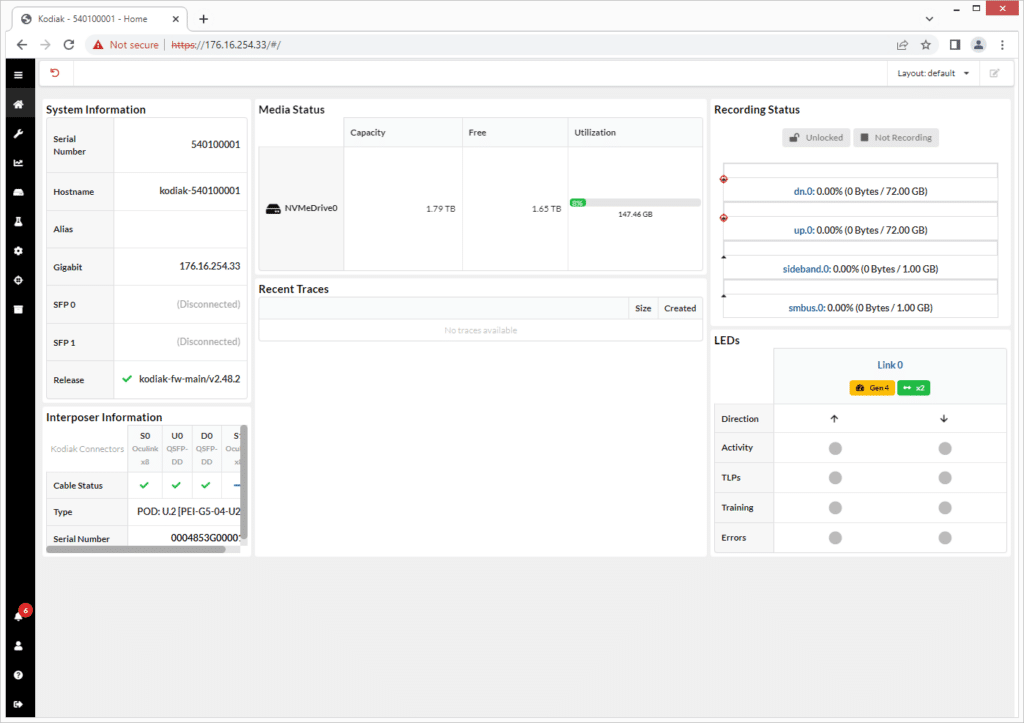Click the dn.0 red buffer marker

[x=724, y=179]
